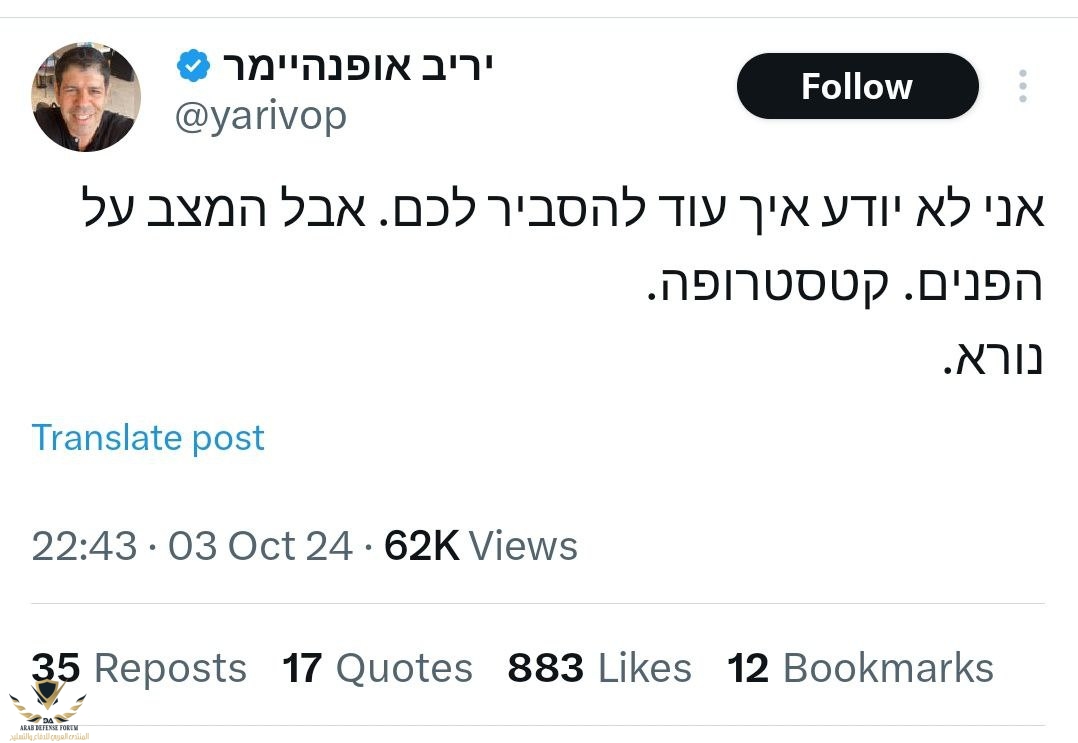Click the 22:43 post timestamp
The image size is (1078, 743).
pyautogui.click(x=84, y=546)
